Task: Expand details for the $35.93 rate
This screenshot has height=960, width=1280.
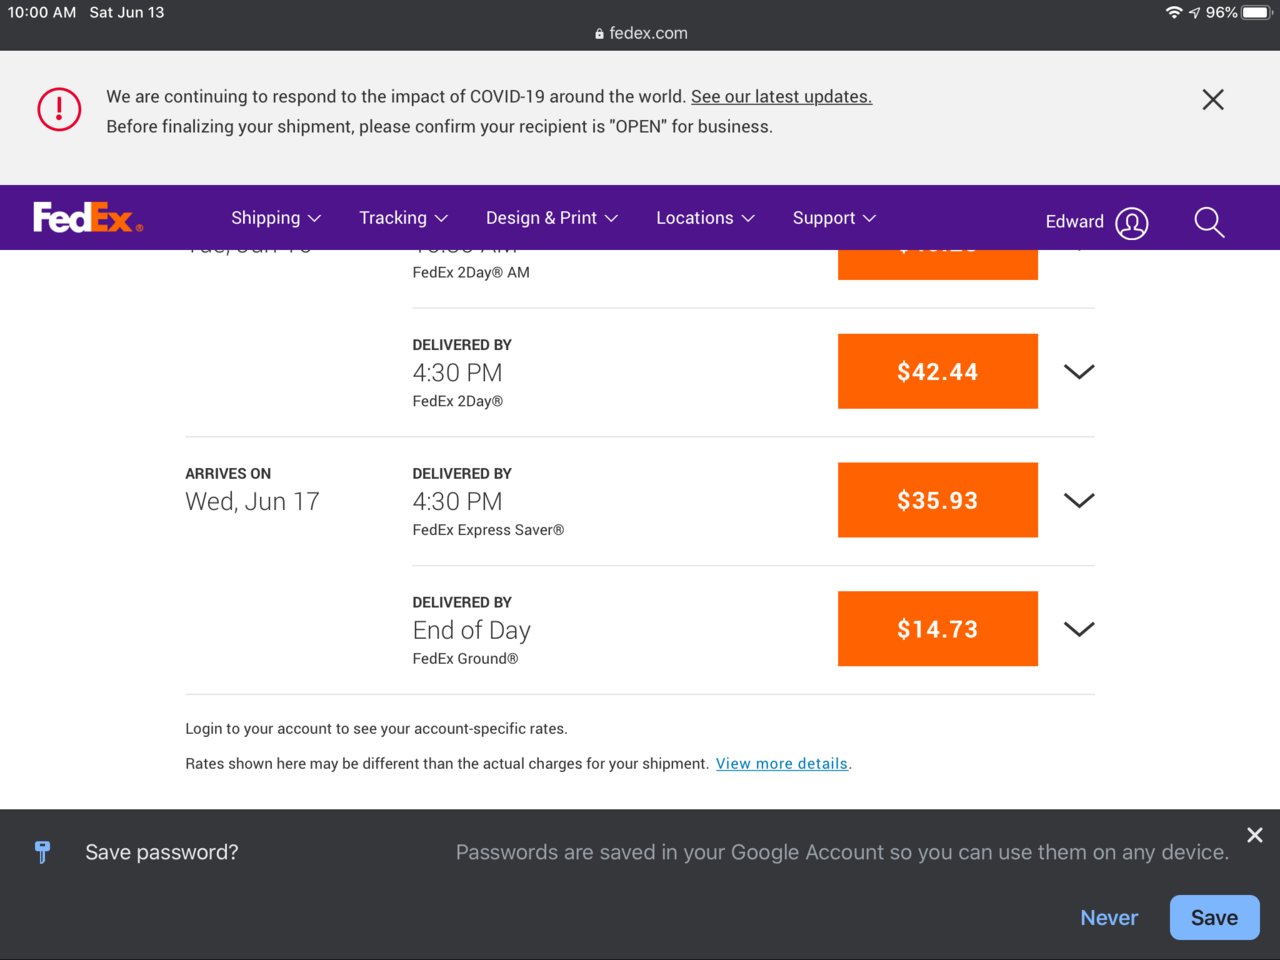Action: point(1079,501)
